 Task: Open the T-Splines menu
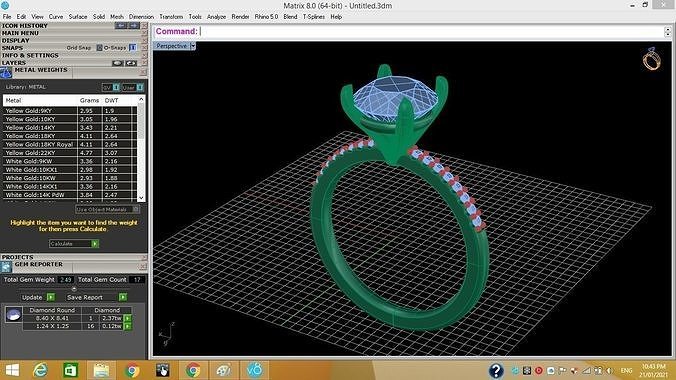coord(313,16)
